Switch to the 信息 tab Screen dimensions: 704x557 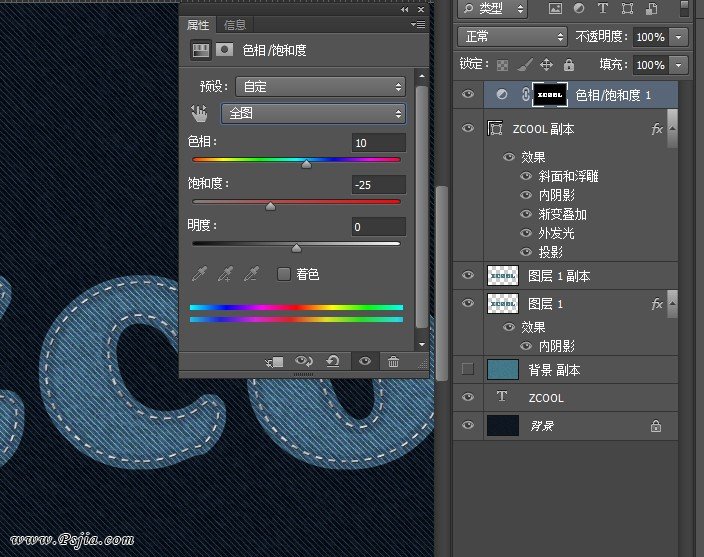(235, 25)
